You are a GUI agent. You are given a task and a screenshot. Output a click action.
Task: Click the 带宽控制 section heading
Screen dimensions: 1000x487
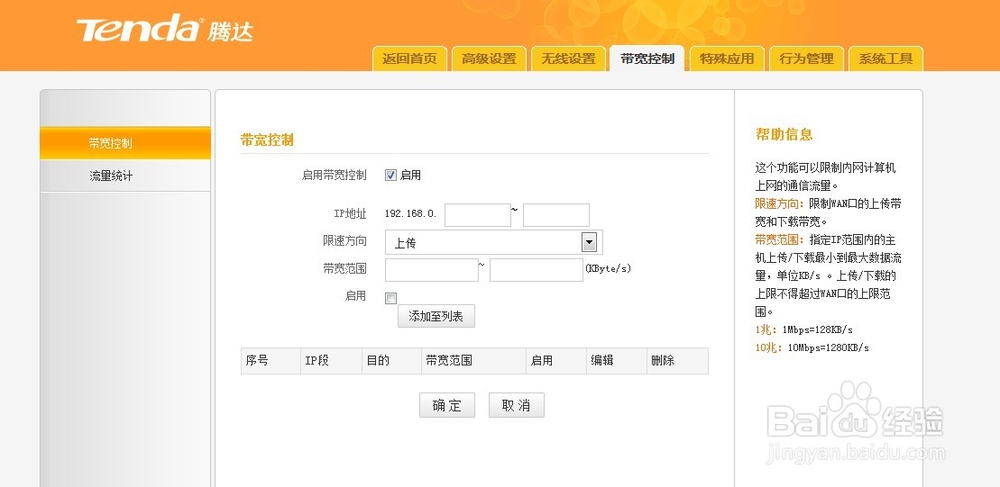[x=267, y=140]
